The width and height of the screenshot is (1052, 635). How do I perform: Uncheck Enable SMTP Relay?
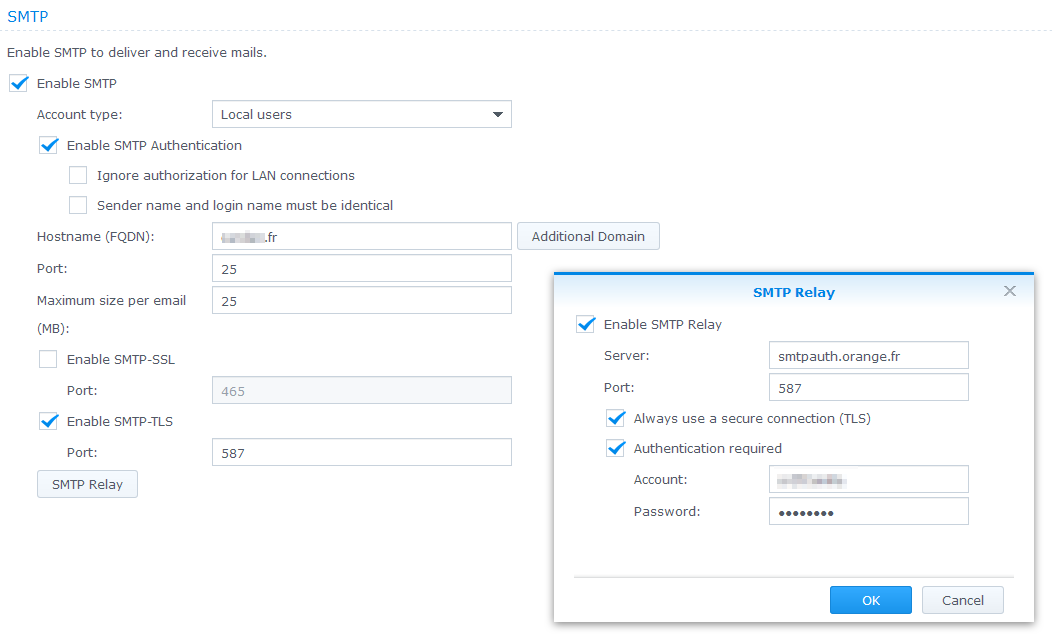click(x=585, y=324)
